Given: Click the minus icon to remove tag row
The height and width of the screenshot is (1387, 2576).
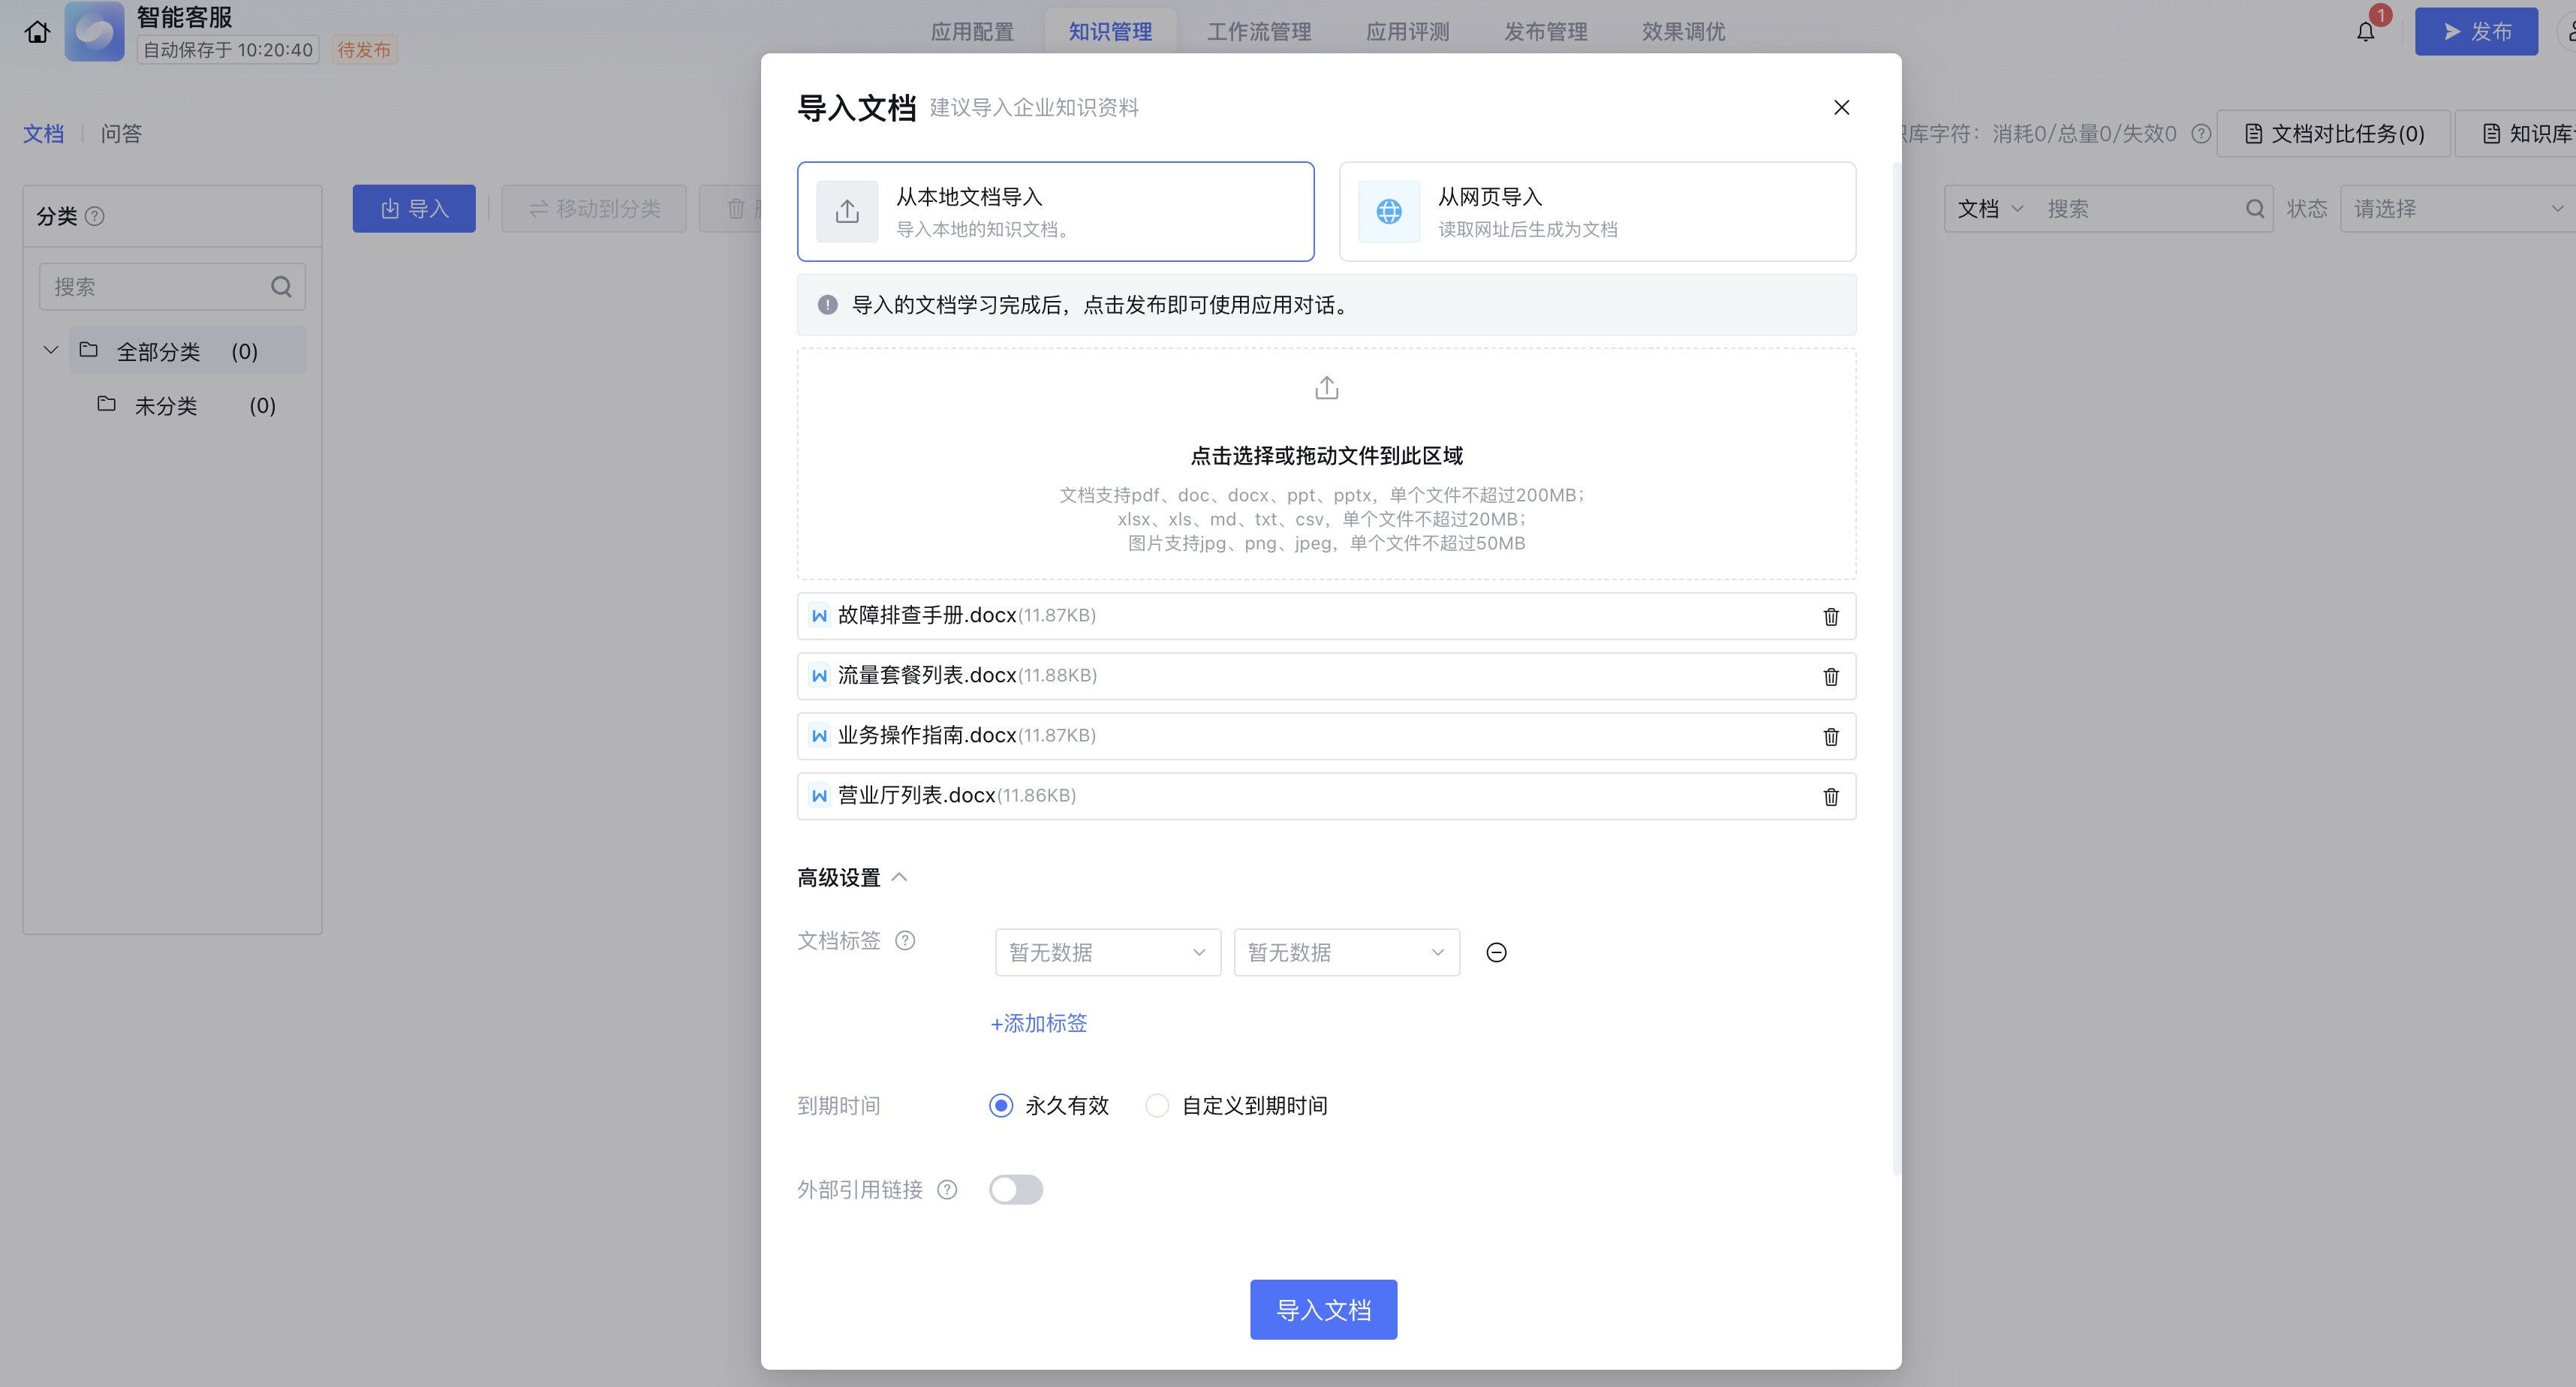Looking at the screenshot, I should (1496, 952).
